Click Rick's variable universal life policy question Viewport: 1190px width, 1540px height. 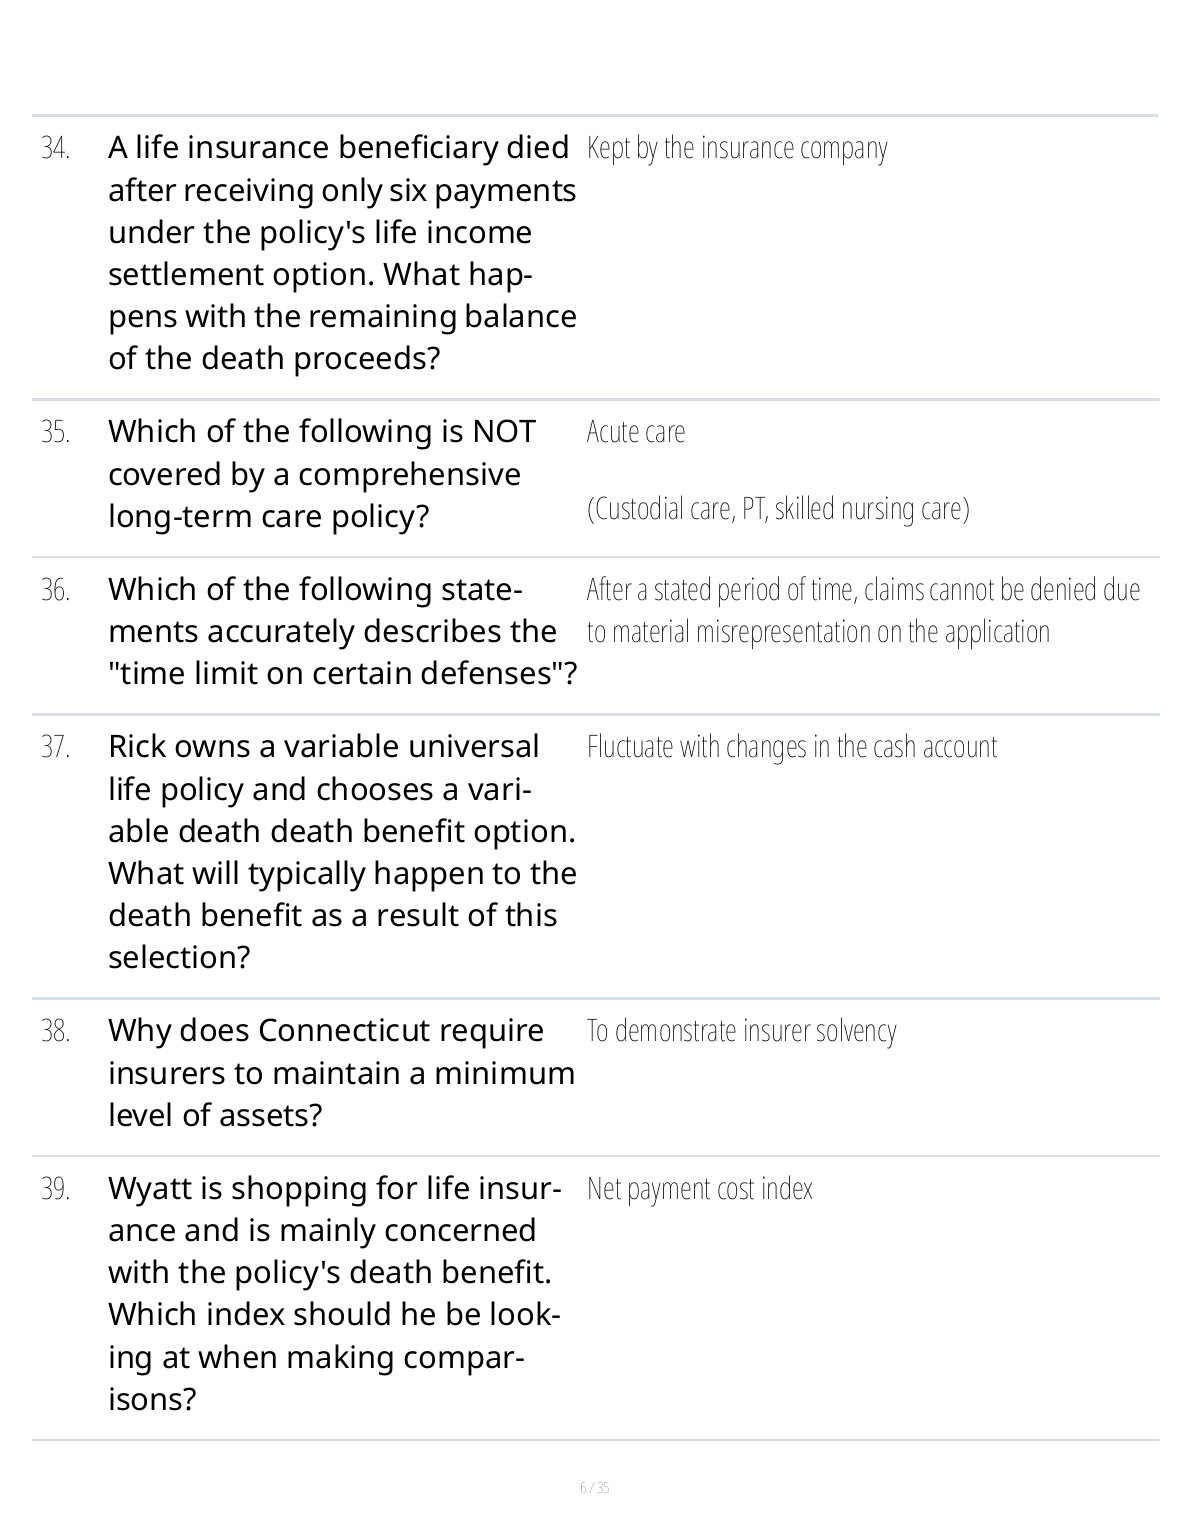342,852
